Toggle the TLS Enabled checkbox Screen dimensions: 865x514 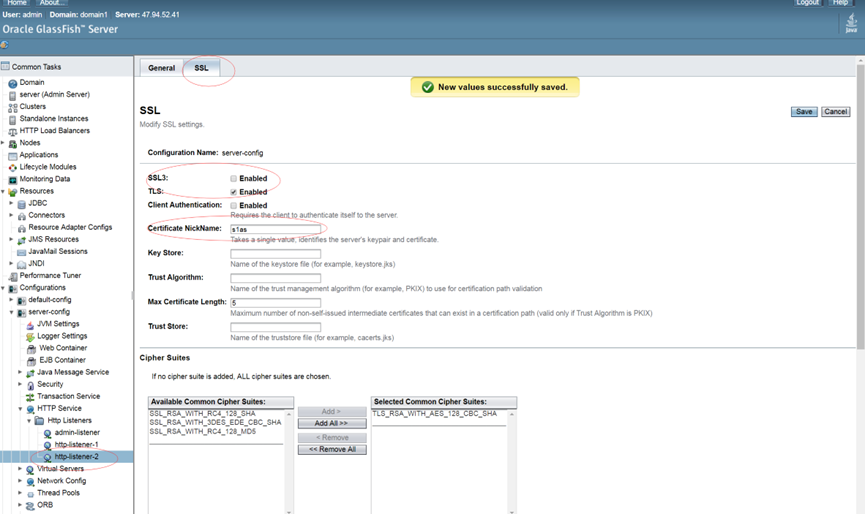[x=233, y=192]
